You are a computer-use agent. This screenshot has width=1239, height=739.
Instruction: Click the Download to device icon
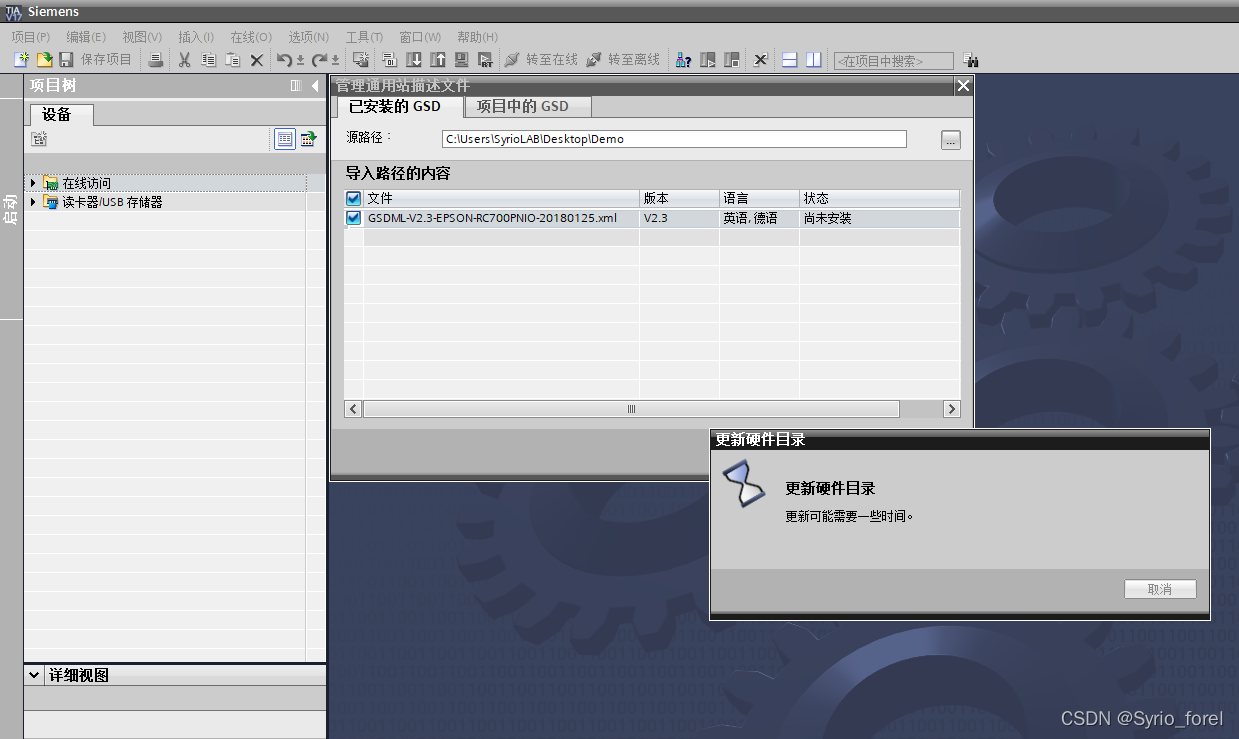pyautogui.click(x=413, y=60)
